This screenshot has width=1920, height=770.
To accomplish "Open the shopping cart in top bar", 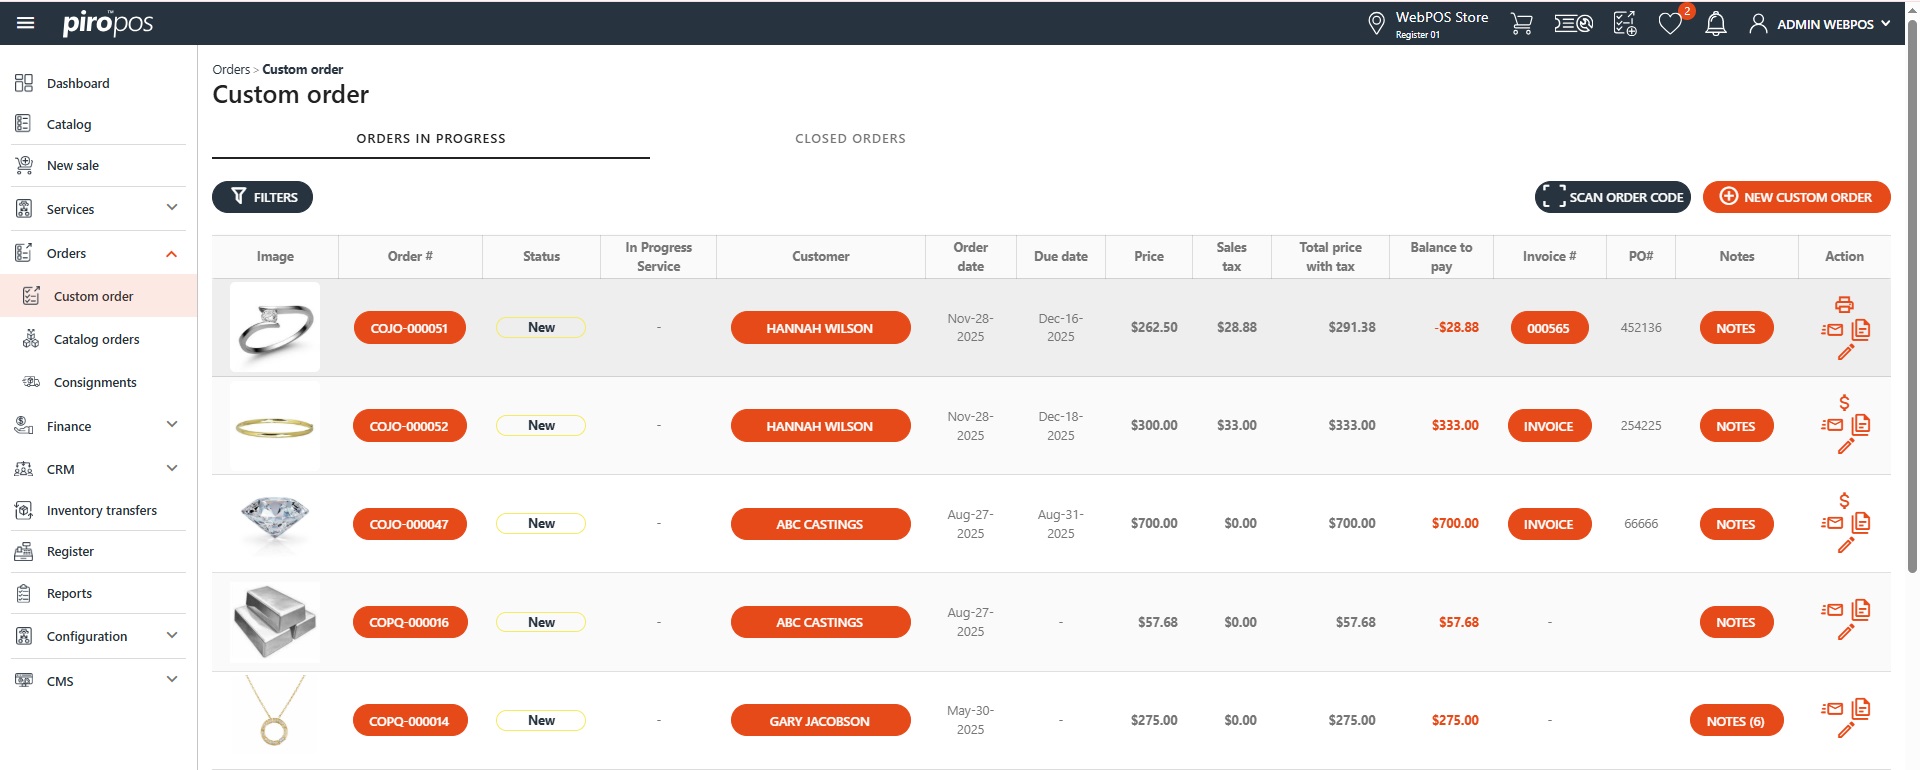I will [x=1521, y=24].
